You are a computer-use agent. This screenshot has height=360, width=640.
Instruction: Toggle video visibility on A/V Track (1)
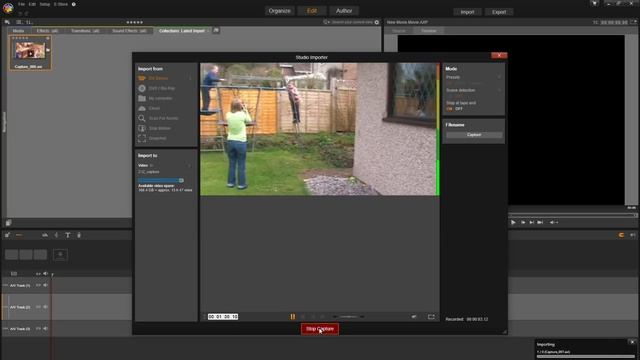coord(38,285)
